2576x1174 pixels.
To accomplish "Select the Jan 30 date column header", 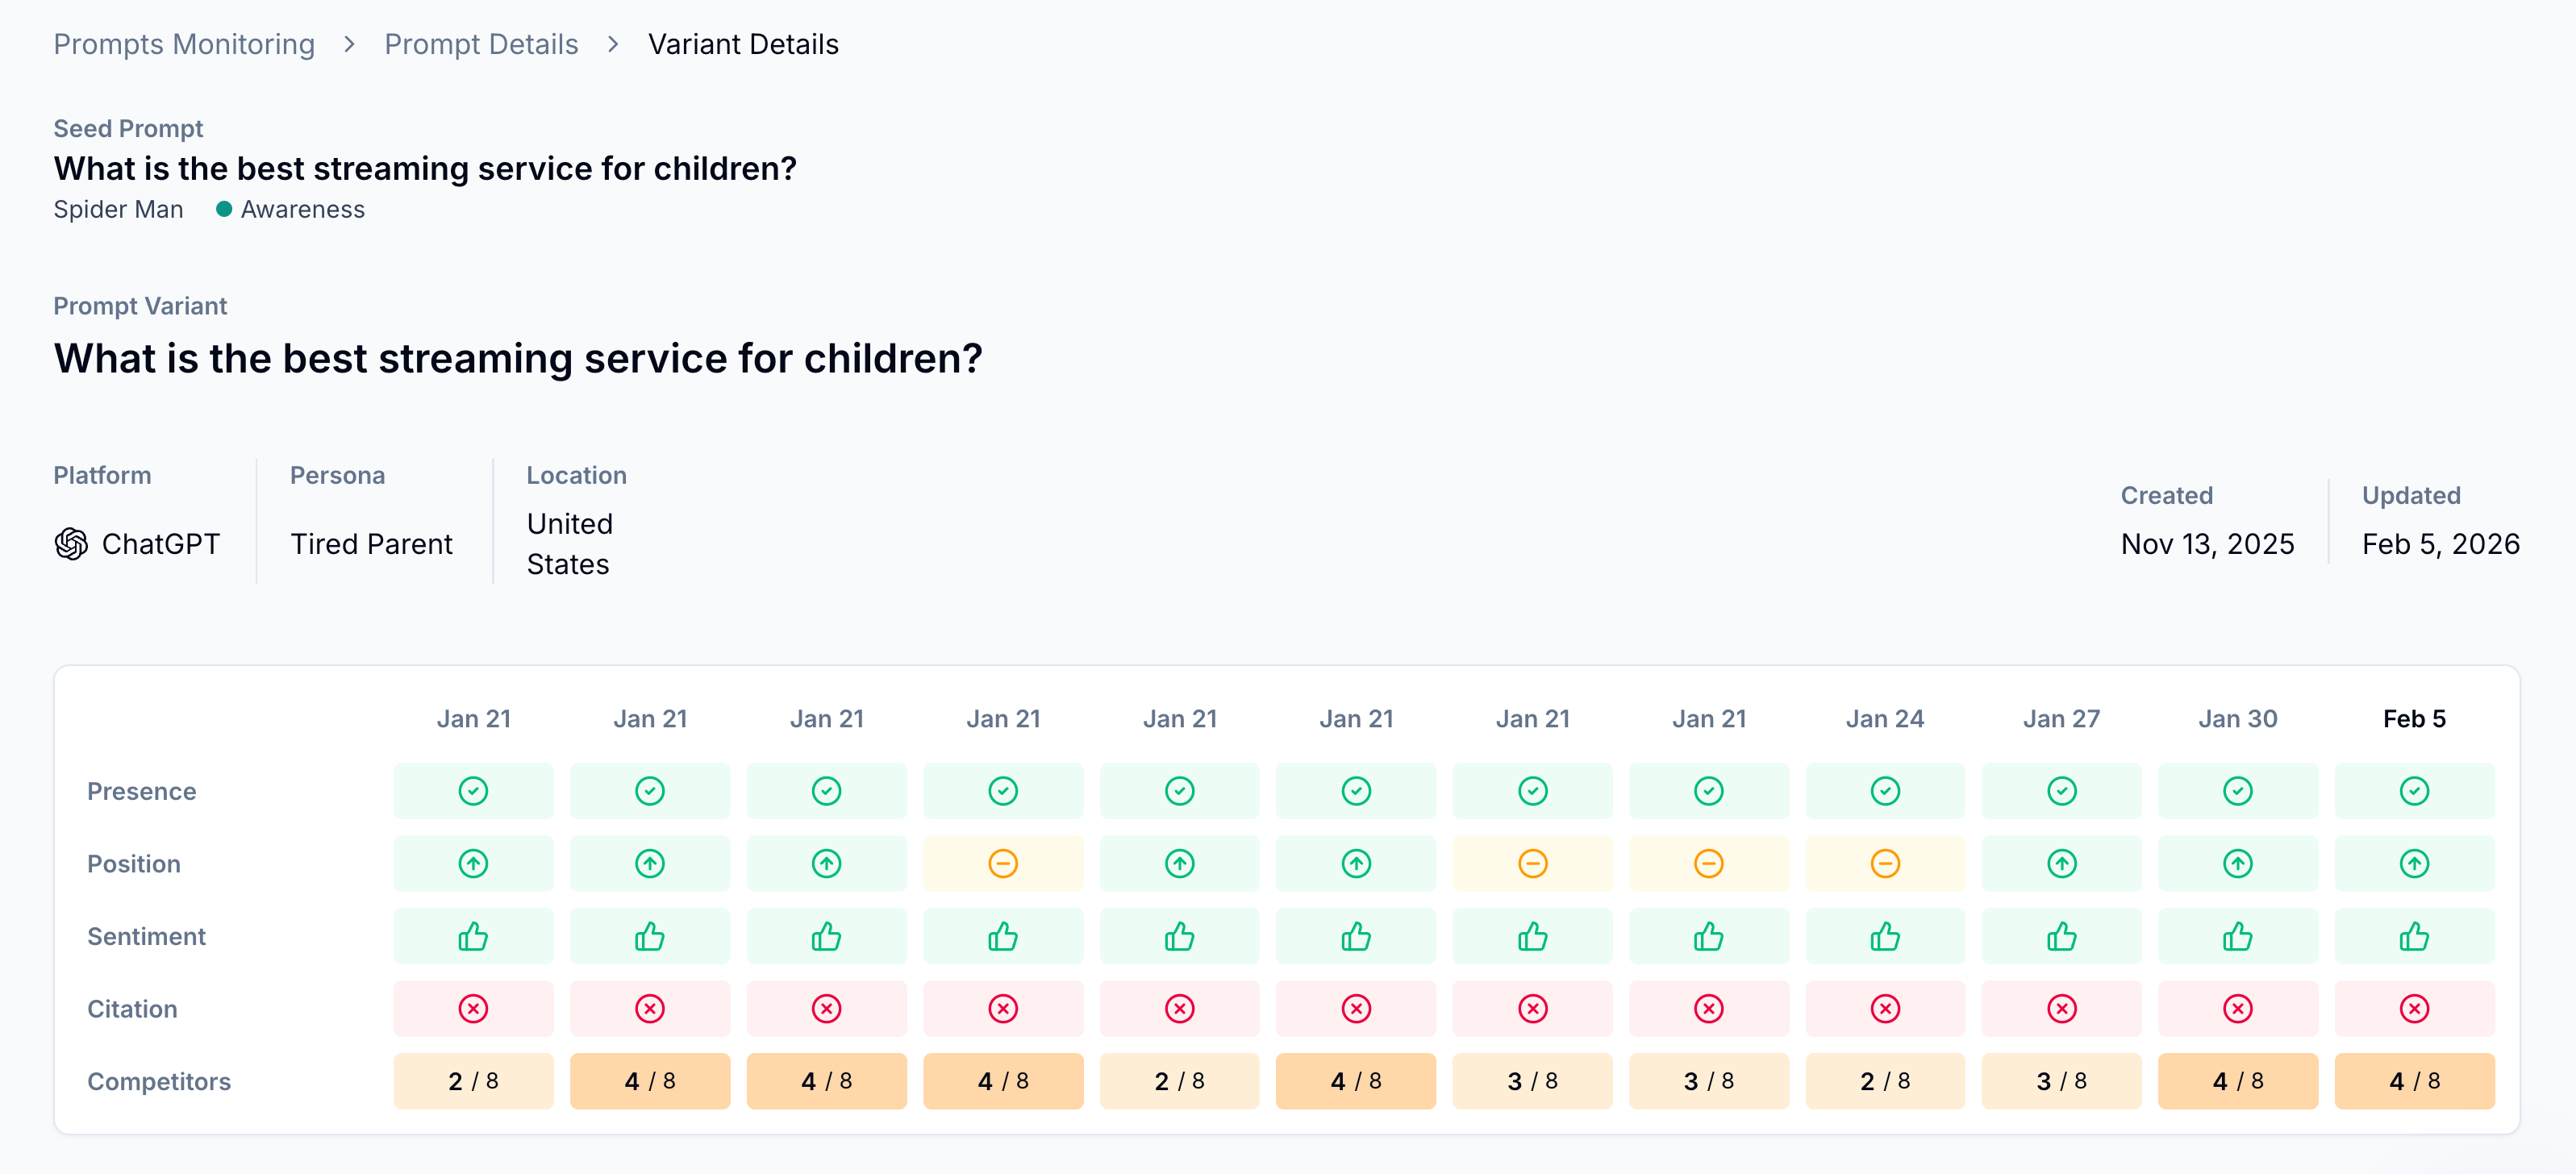I will tap(2237, 719).
